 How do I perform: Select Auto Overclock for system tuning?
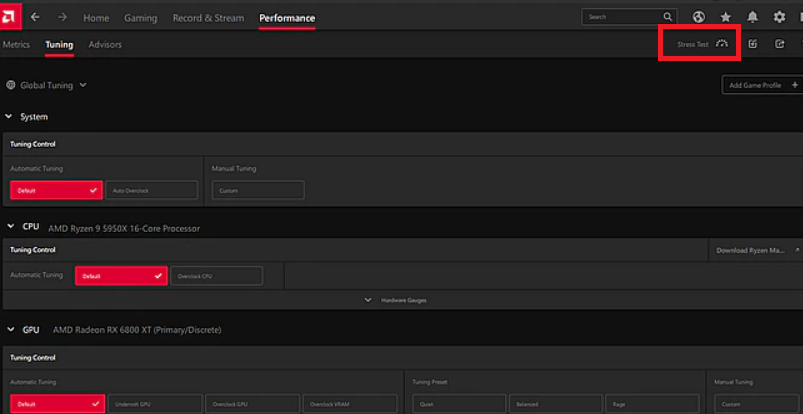152,190
